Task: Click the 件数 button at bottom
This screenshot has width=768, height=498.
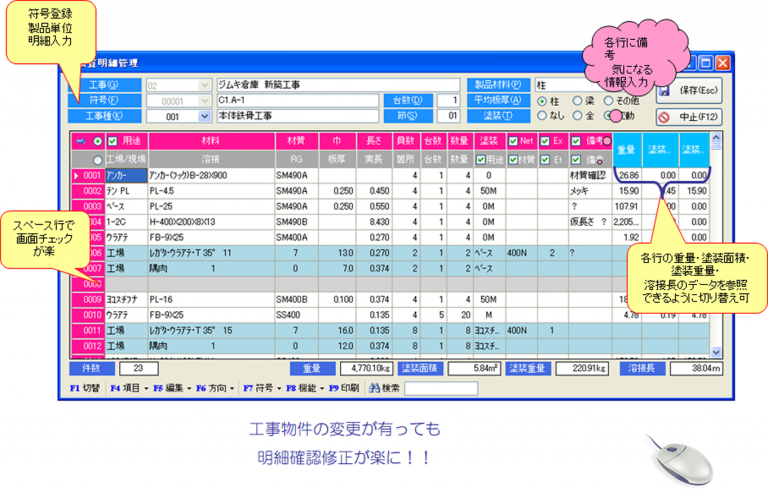Action: [x=91, y=368]
